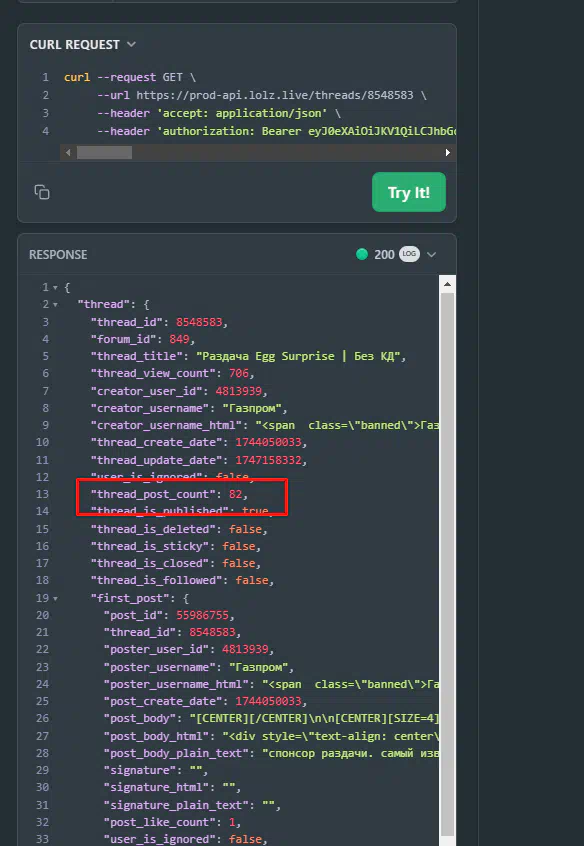Collapse the "first_post" object fold arrow
Viewport: 584px width, 846px height.
pos(55,598)
